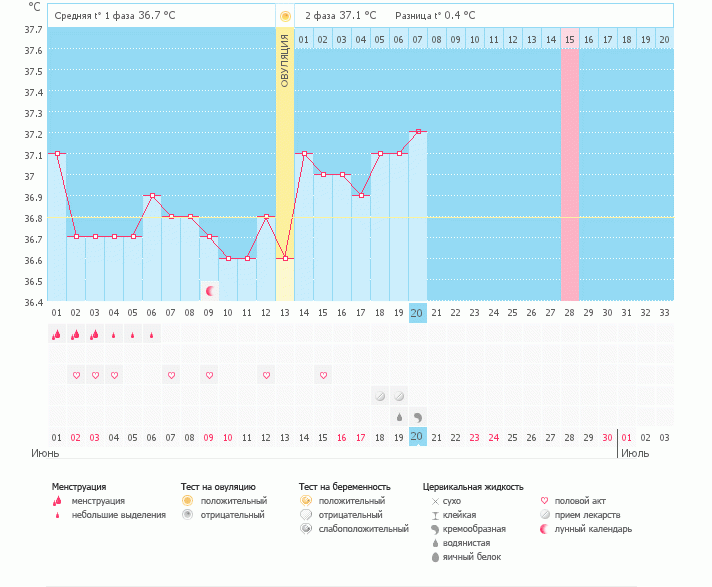Click the 37.1 temperature point on day 01
Image resolution: width=712 pixels, height=587 pixels.
pyautogui.click(x=57, y=154)
